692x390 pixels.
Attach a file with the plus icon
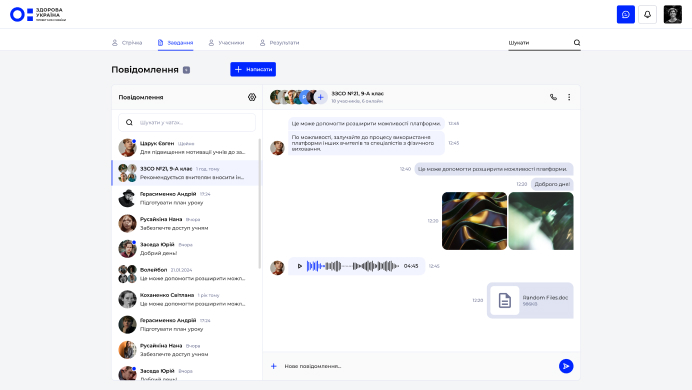274,366
